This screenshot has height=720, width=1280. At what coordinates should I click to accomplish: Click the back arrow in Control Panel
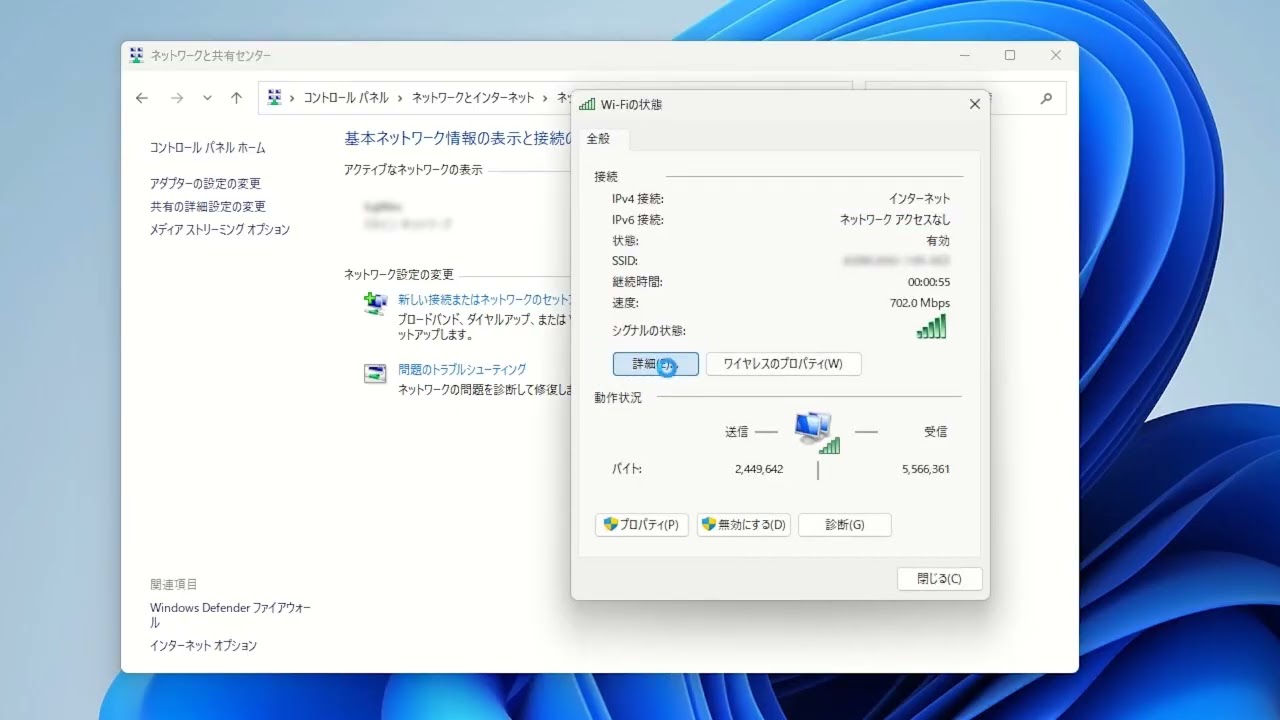click(142, 98)
